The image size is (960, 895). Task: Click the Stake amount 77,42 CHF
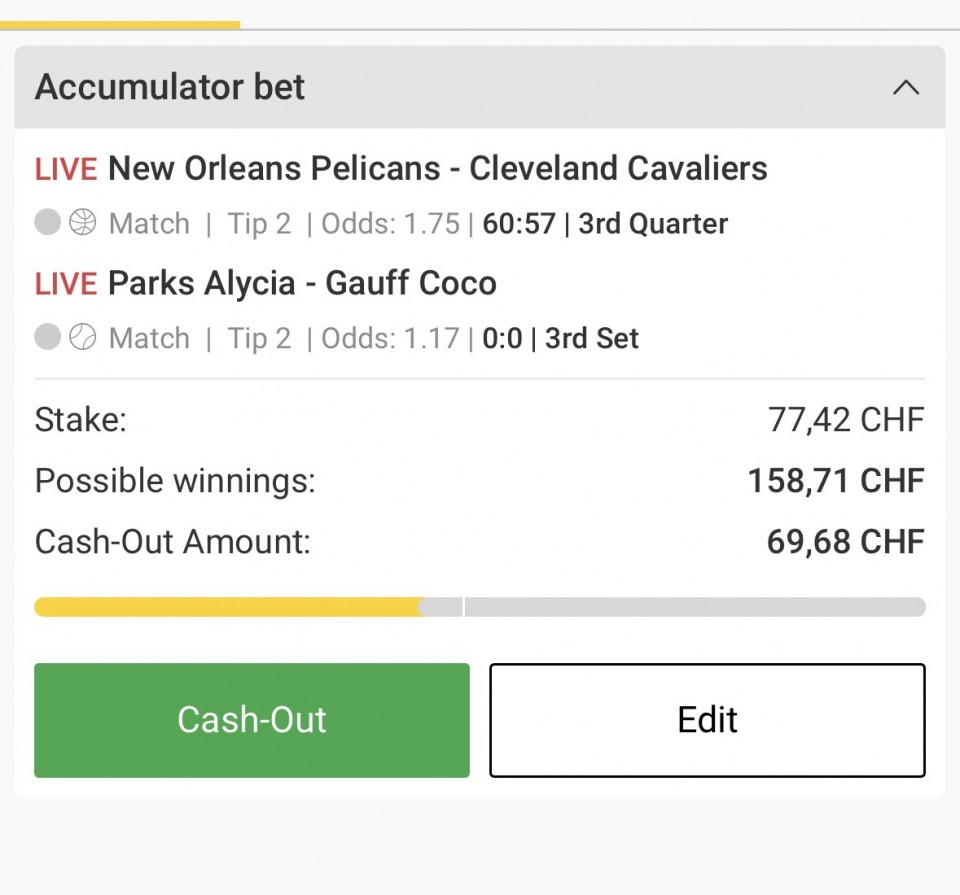(x=846, y=420)
